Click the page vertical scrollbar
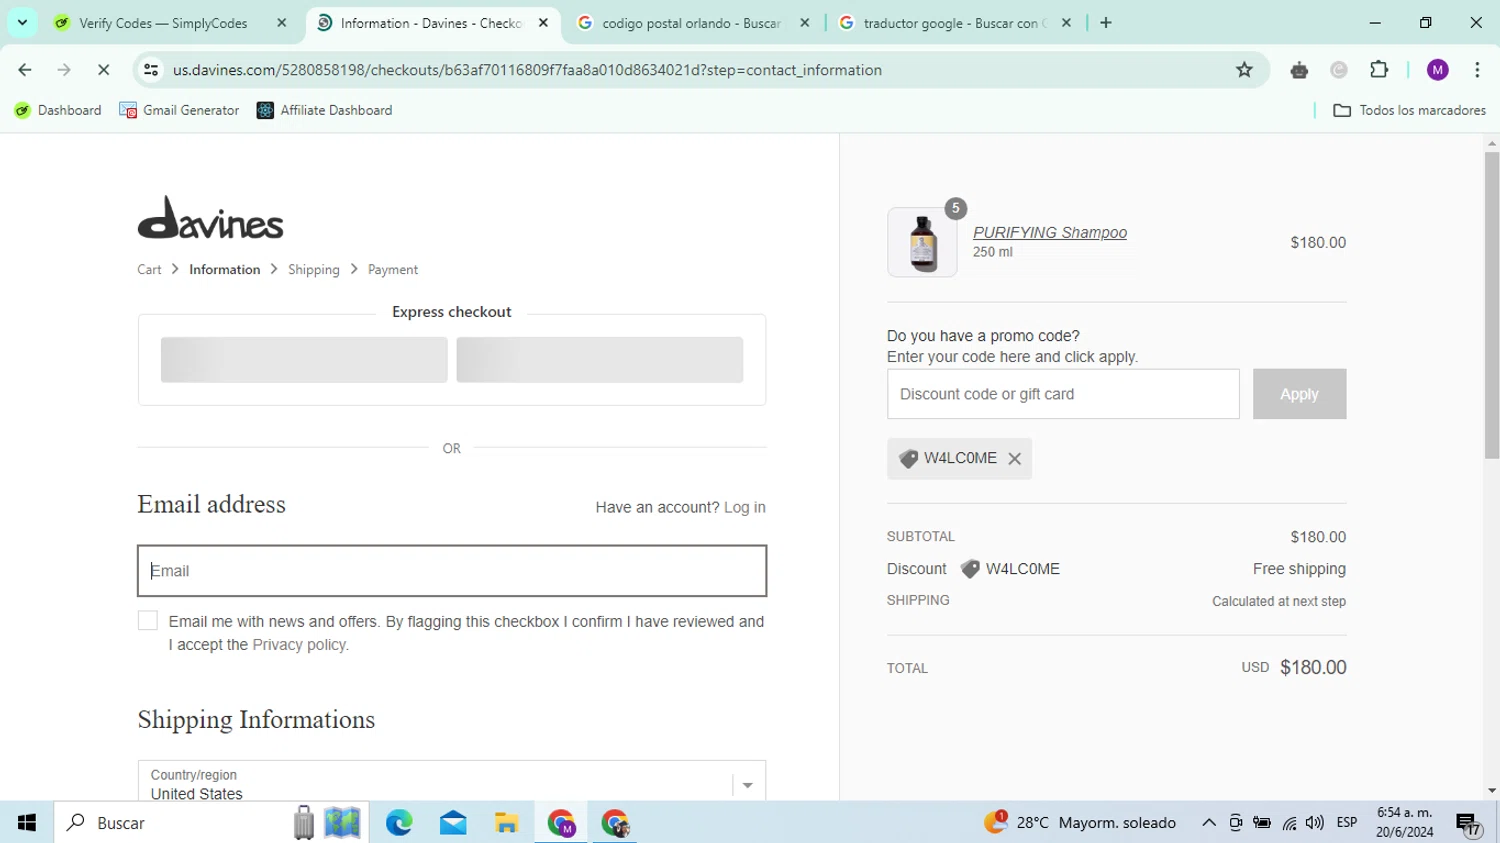The height and width of the screenshot is (843, 1500). (x=1492, y=305)
